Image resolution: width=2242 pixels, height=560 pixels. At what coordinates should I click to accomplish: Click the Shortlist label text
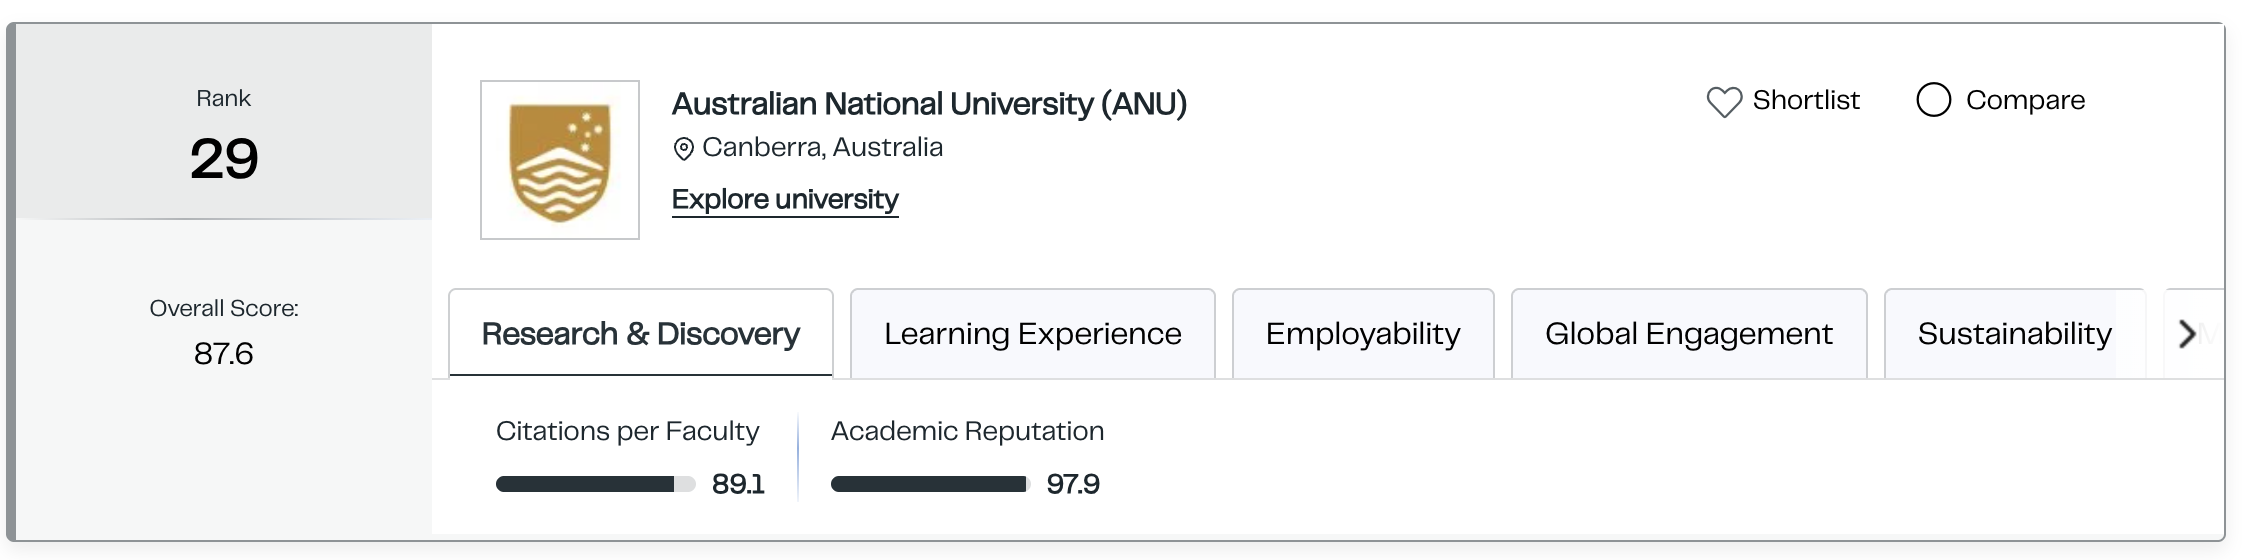pyautogui.click(x=1806, y=100)
